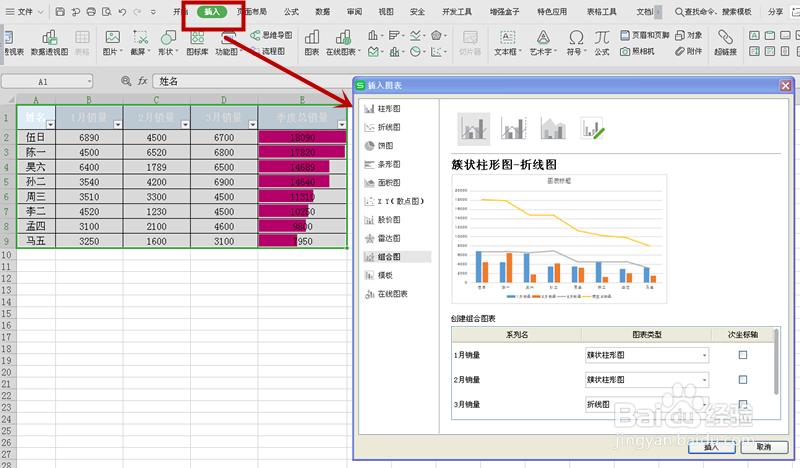Click the series list vertical scrollbar
Screen dimensions: 800x468
(777, 362)
